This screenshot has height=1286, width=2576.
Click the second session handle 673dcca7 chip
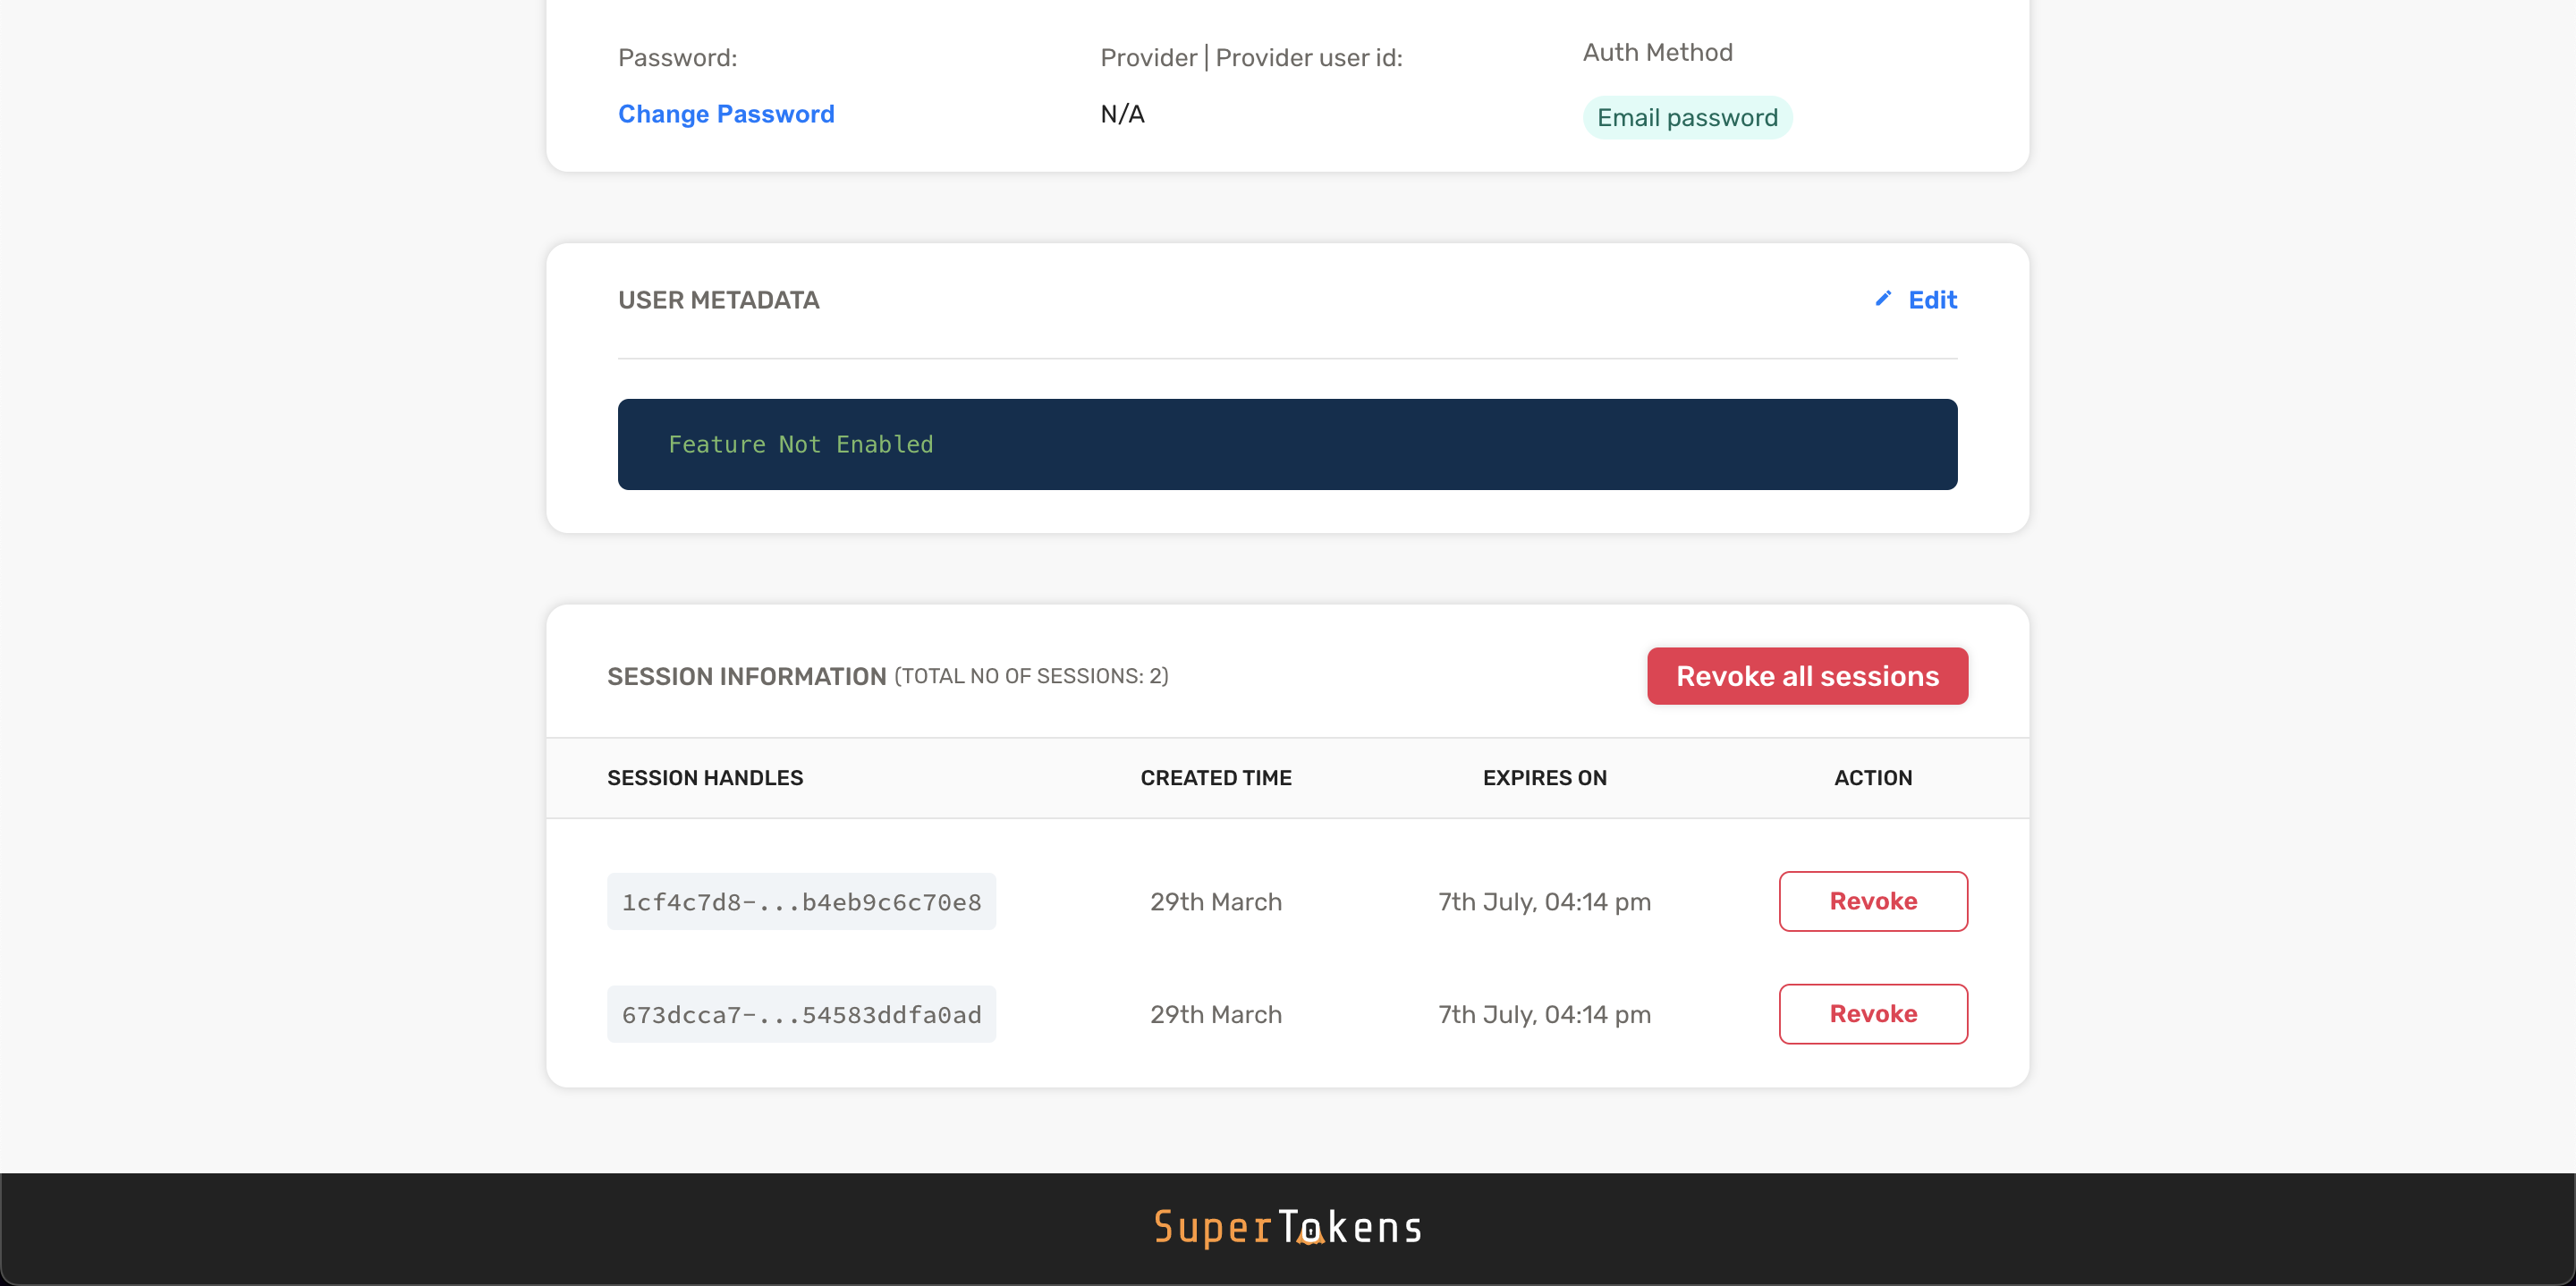coord(801,1013)
